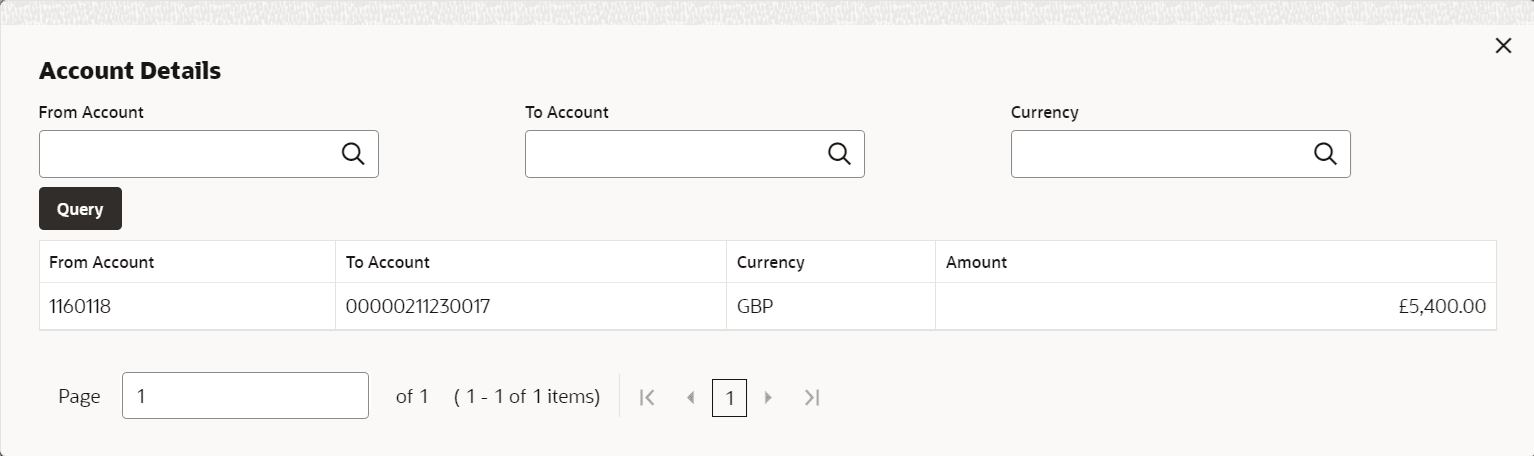Close the Account Details dialog
Image resolution: width=1534 pixels, height=456 pixels.
1502,46
